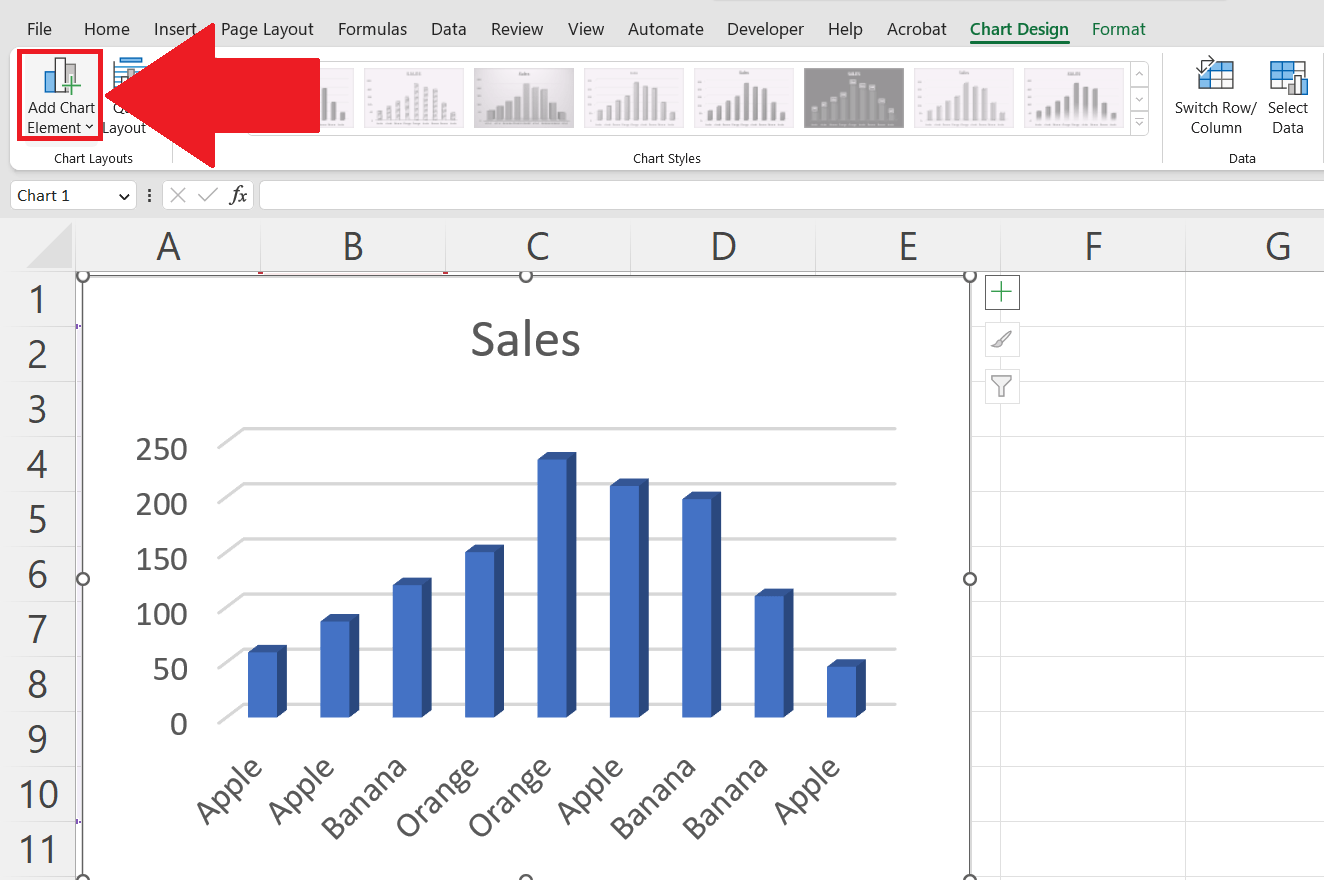This screenshot has height=880, width=1324.
Task: Open the File menu
Action: click(x=39, y=29)
